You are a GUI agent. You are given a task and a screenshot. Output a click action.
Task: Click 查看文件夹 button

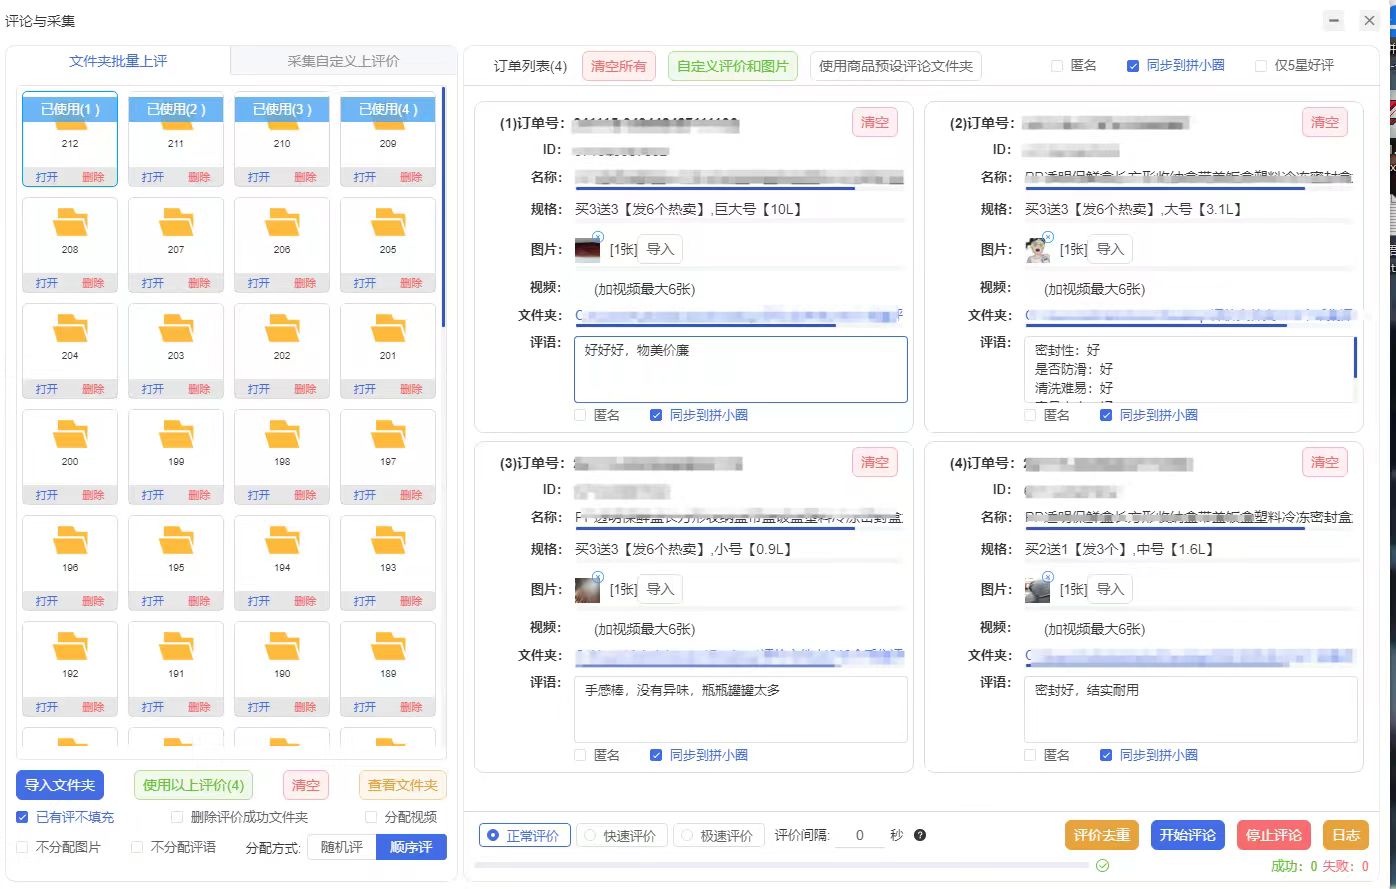[403, 785]
